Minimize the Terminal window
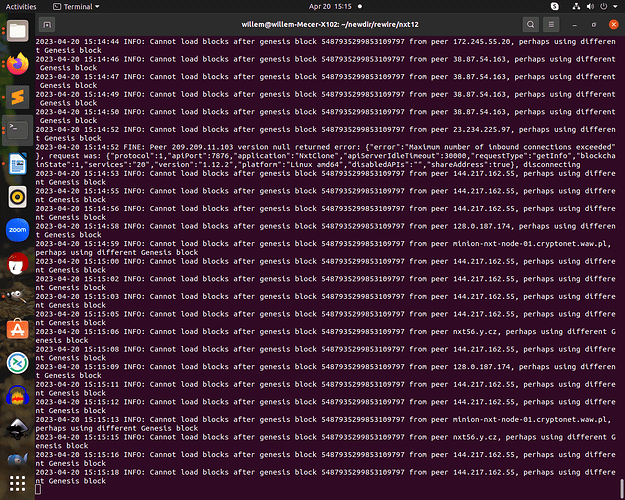Viewport: 625px width, 500px height. coord(574,25)
